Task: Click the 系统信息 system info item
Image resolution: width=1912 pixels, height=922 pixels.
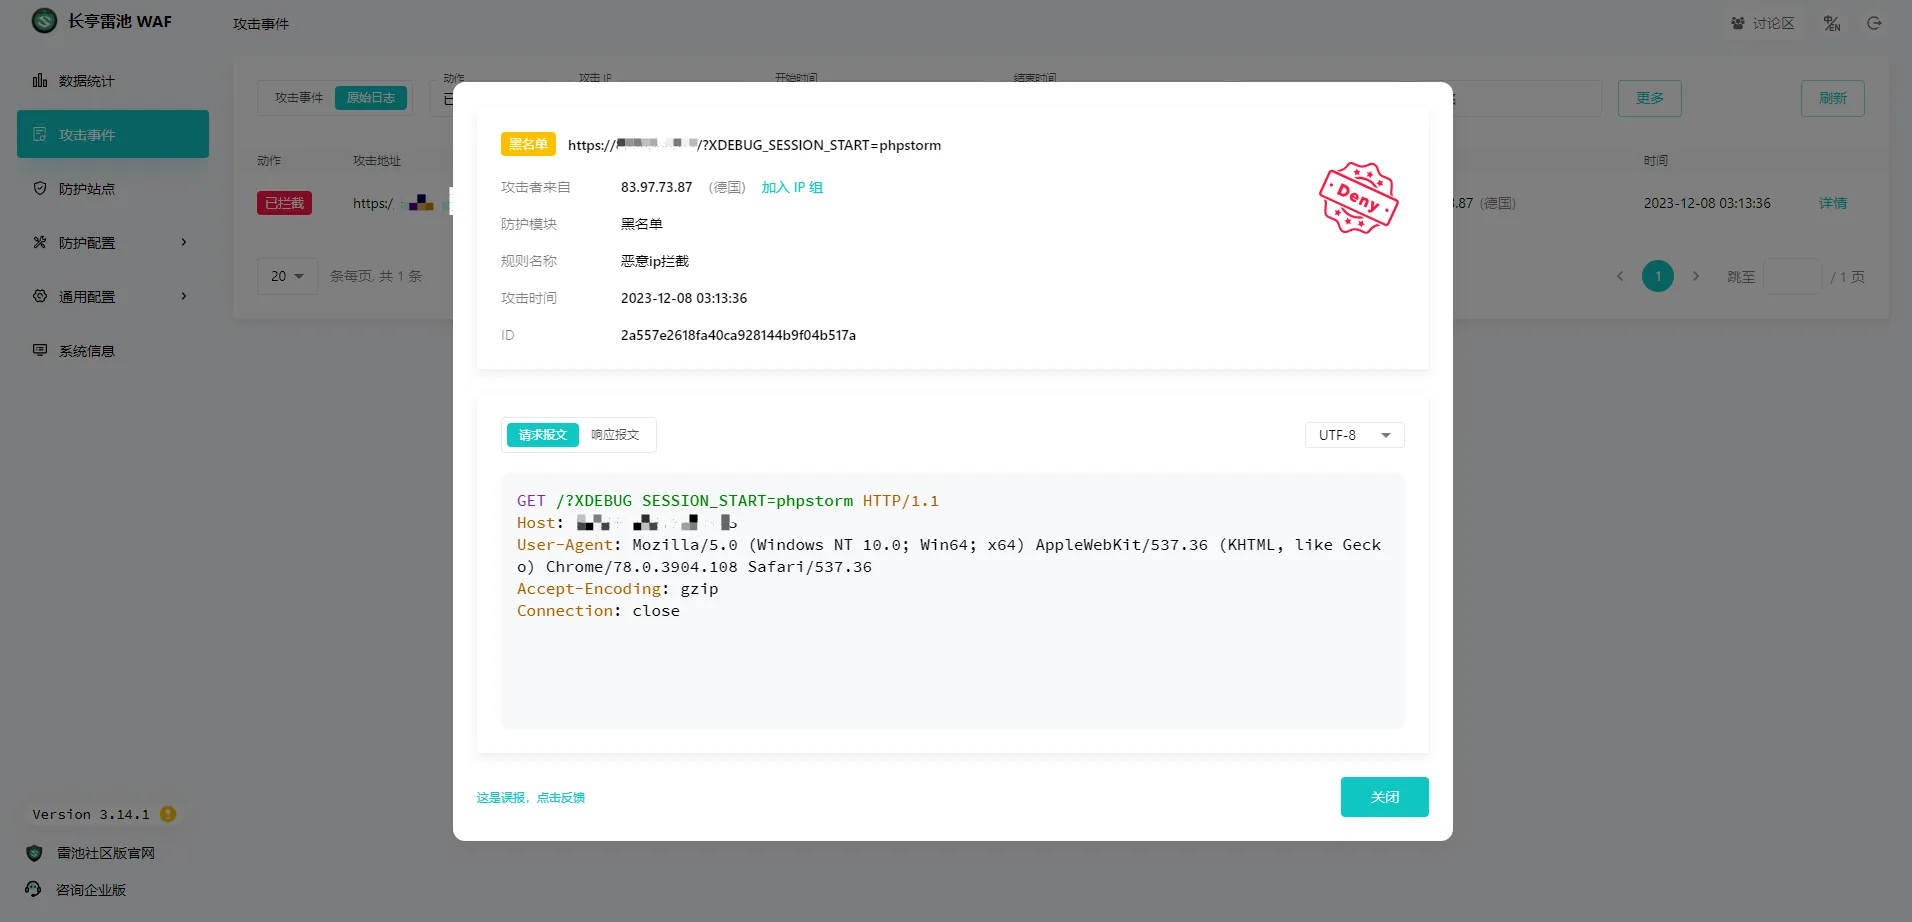Action: [x=86, y=351]
